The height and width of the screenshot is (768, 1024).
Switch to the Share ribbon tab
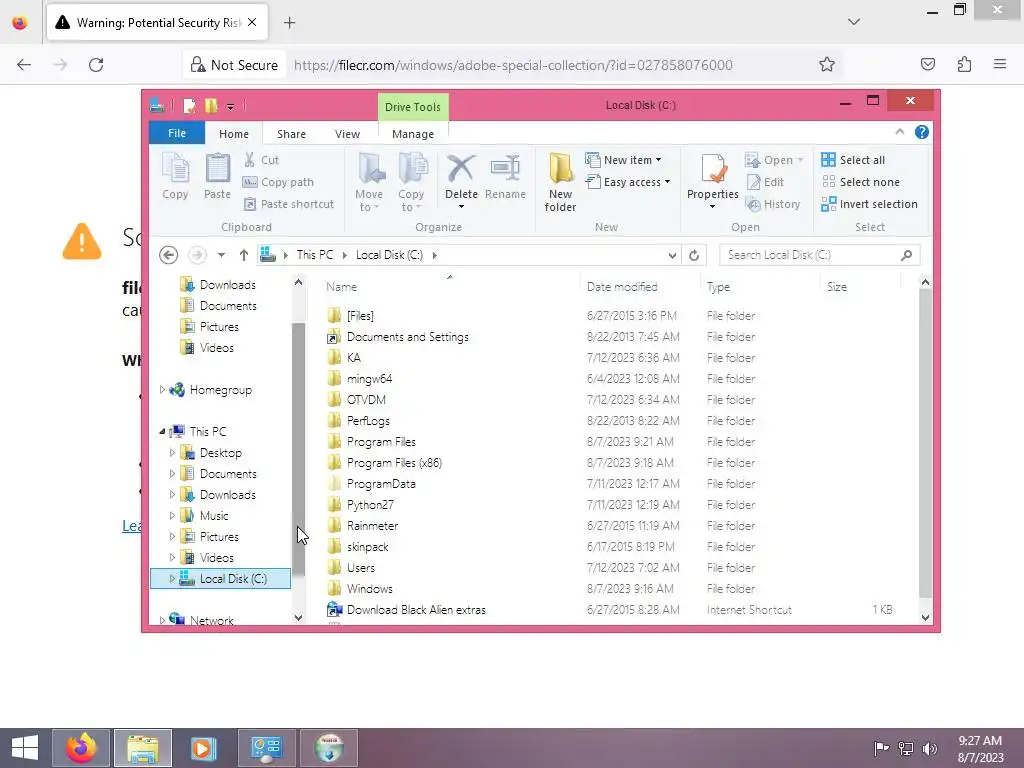291,134
